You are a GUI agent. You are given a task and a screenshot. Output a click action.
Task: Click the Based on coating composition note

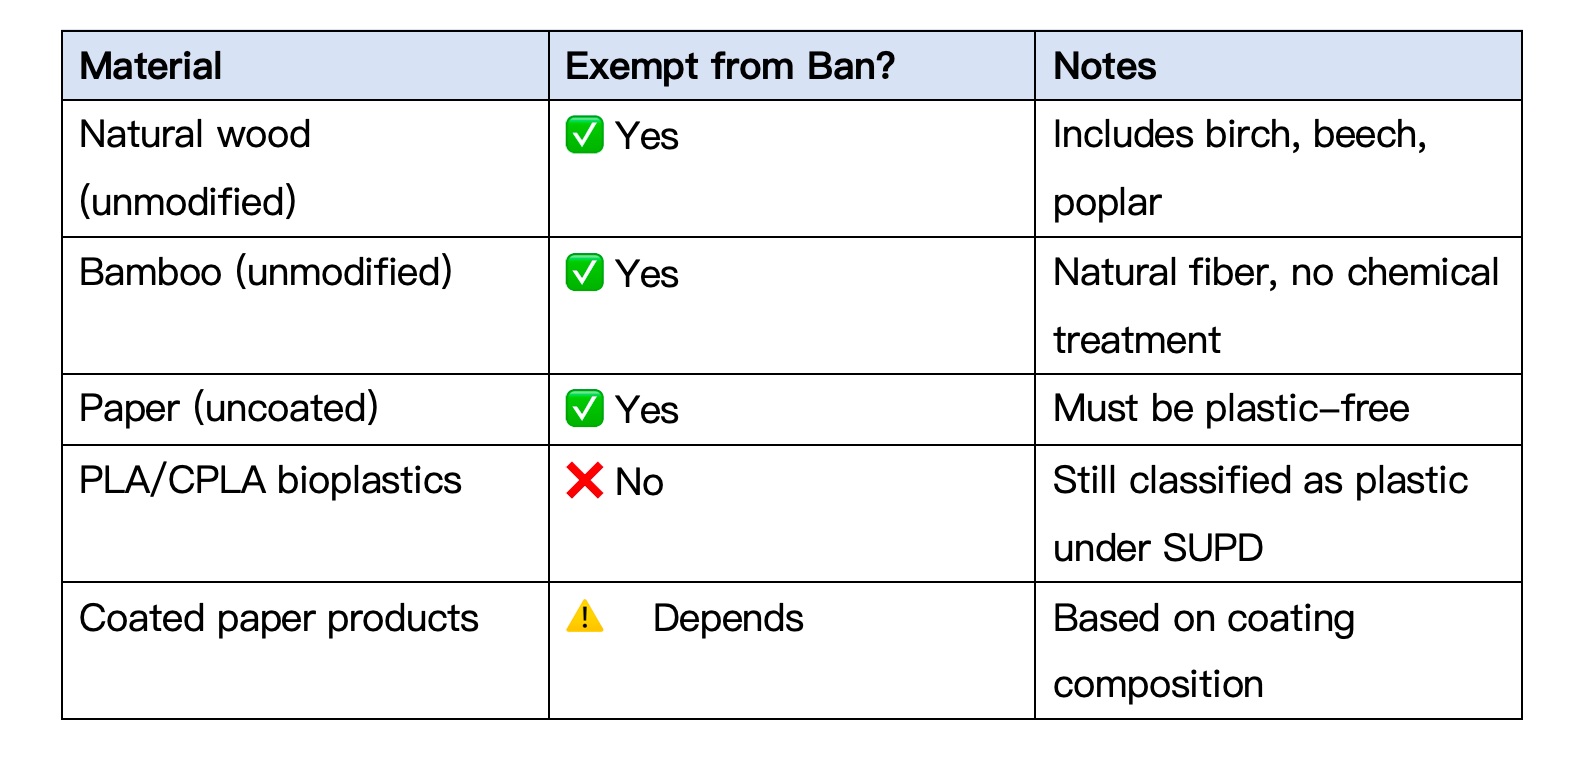[x=1204, y=651]
